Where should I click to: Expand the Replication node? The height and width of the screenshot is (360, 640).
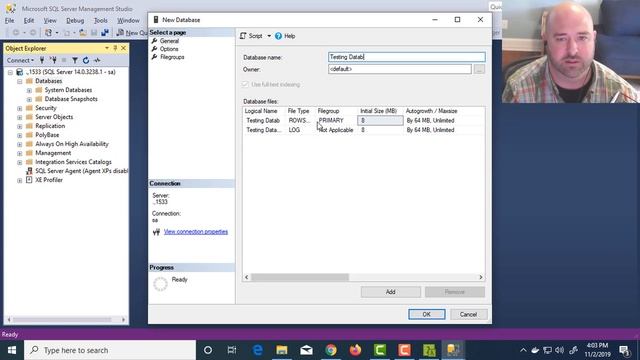20,126
